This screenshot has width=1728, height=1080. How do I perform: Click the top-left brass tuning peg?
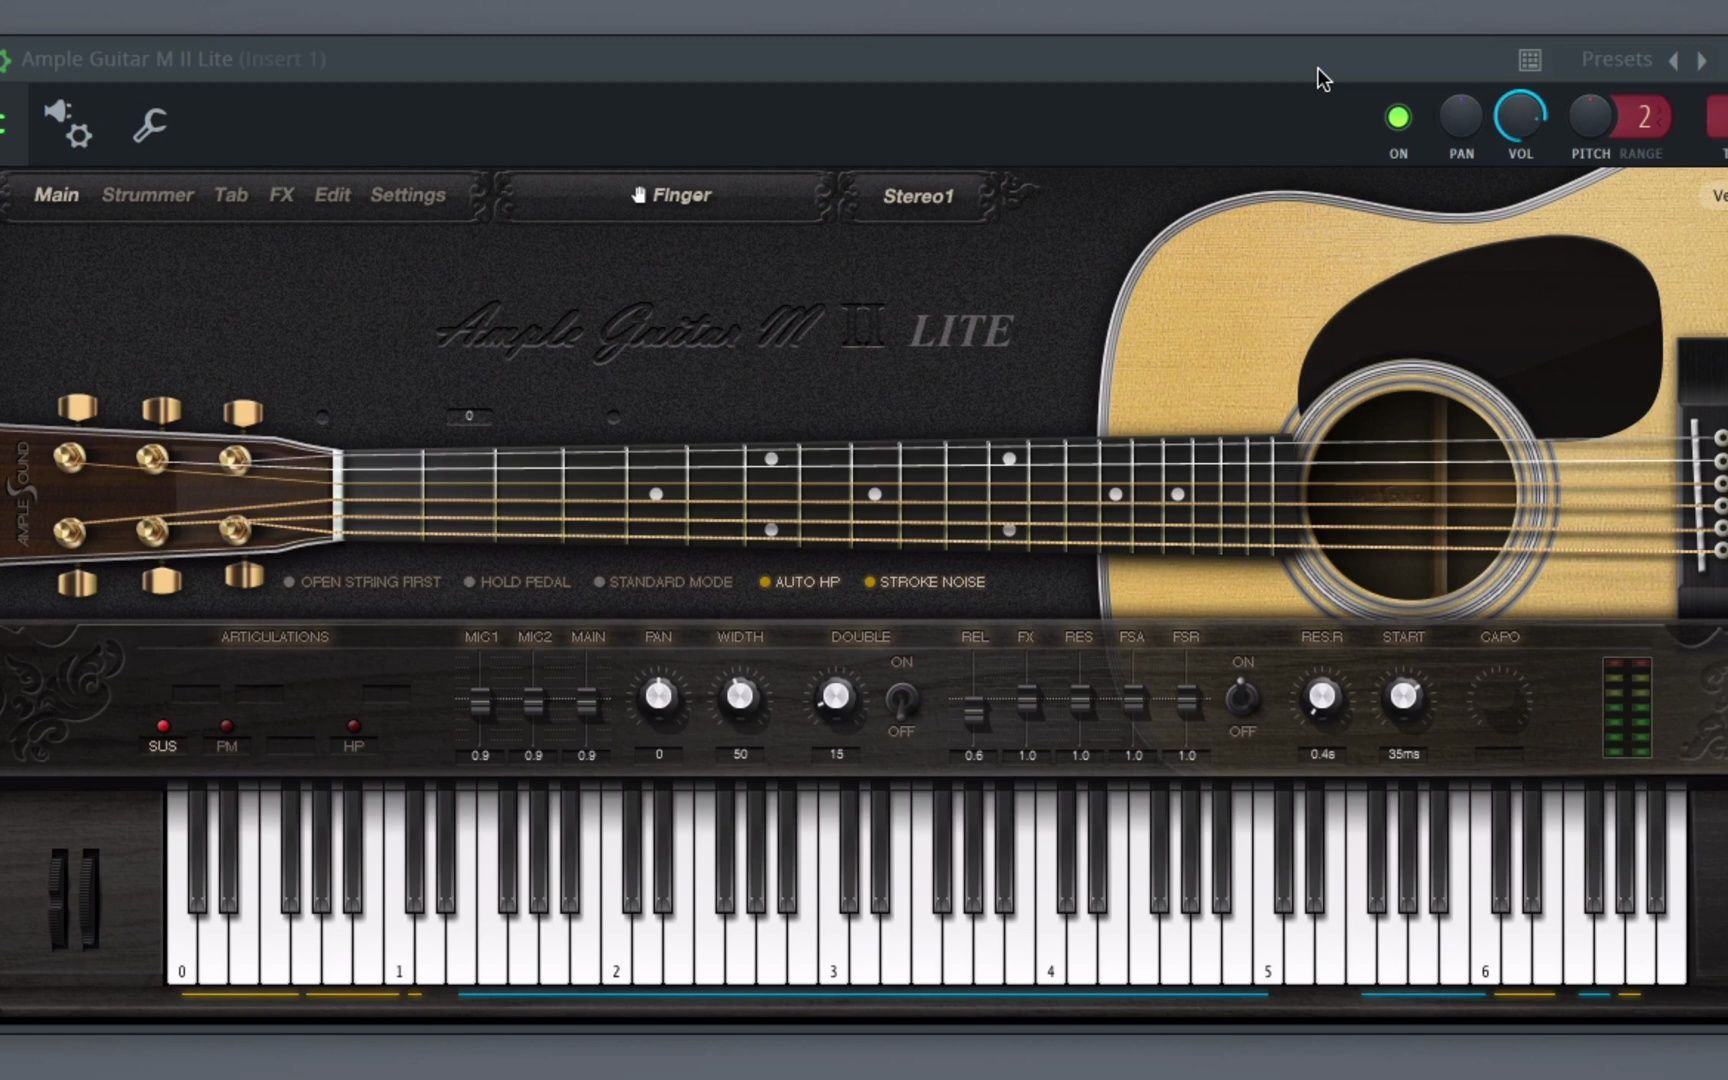(x=77, y=408)
